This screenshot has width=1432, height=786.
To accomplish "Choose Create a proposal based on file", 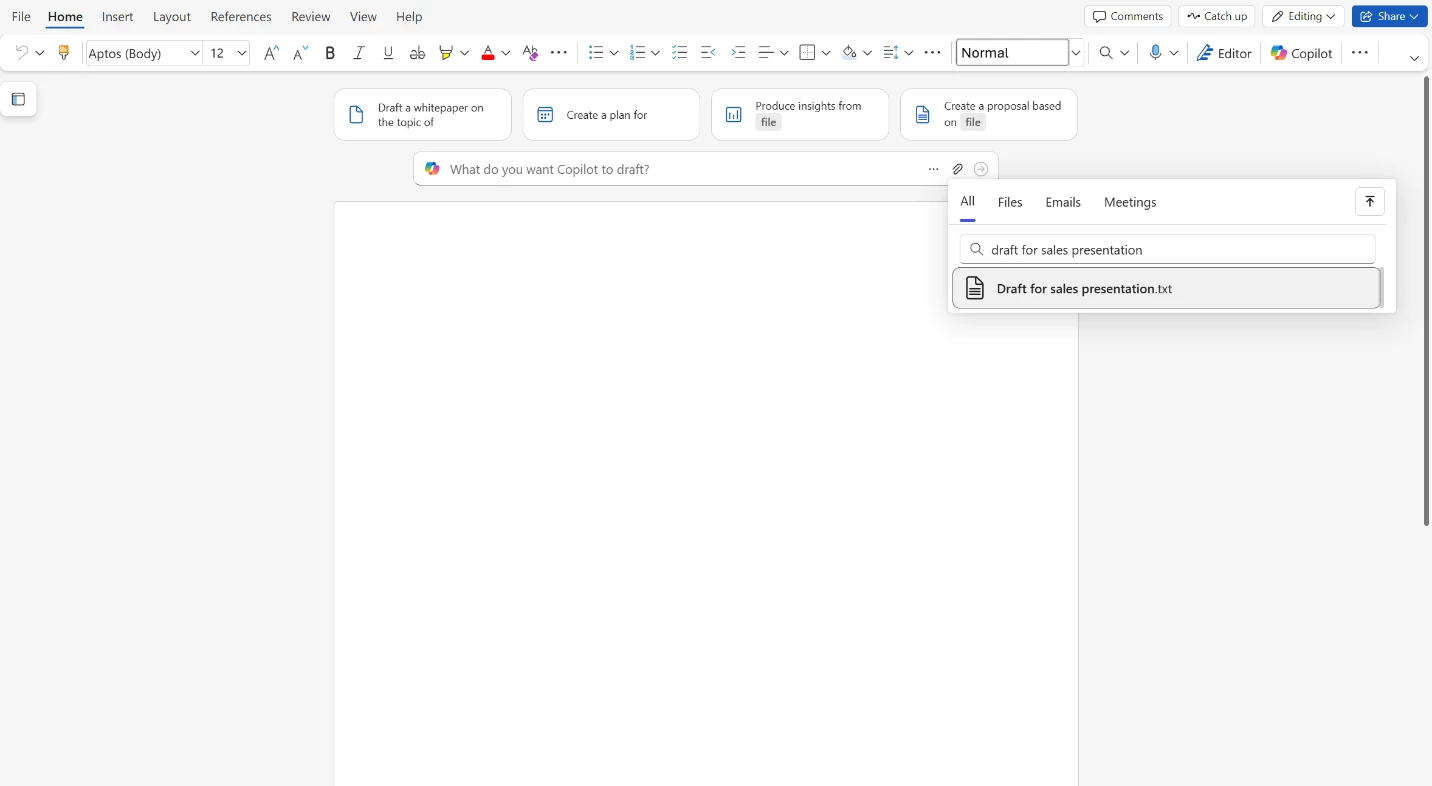I will pos(989,115).
